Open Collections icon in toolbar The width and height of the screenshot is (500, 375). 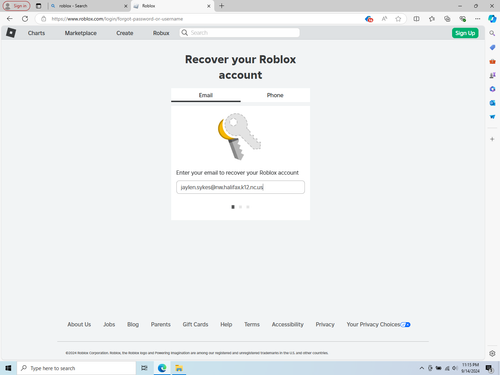pyautogui.click(x=447, y=19)
